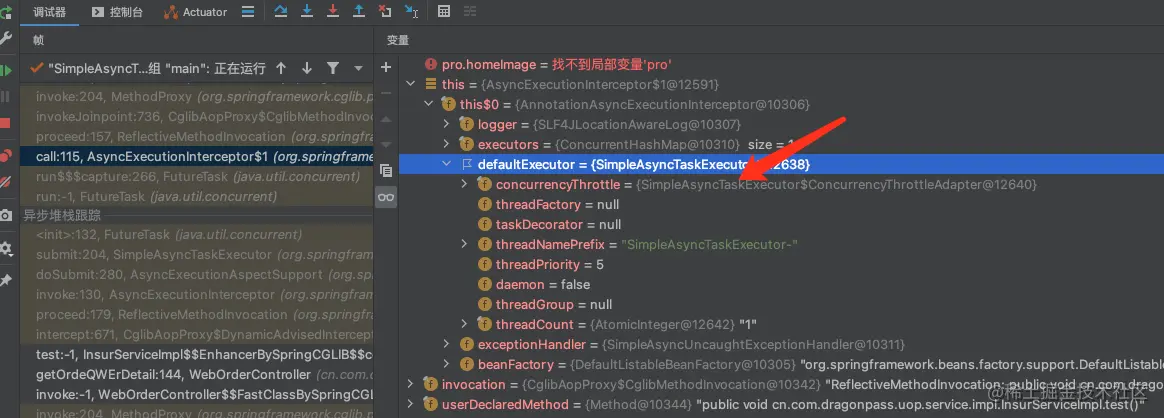Open debugger settings gear icon
This screenshot has width=1164, height=418.
pyautogui.click(x=6, y=248)
